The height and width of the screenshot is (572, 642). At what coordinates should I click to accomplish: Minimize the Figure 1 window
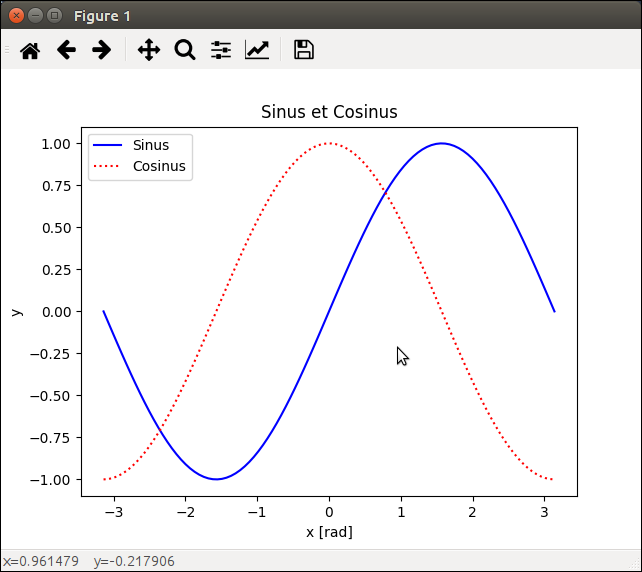[x=36, y=15]
